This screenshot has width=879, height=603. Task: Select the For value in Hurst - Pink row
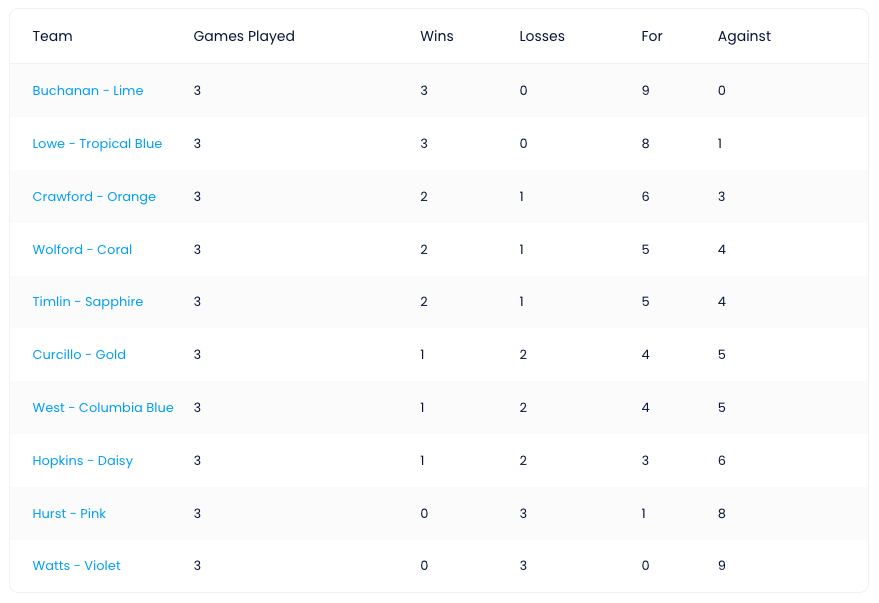[x=644, y=513]
